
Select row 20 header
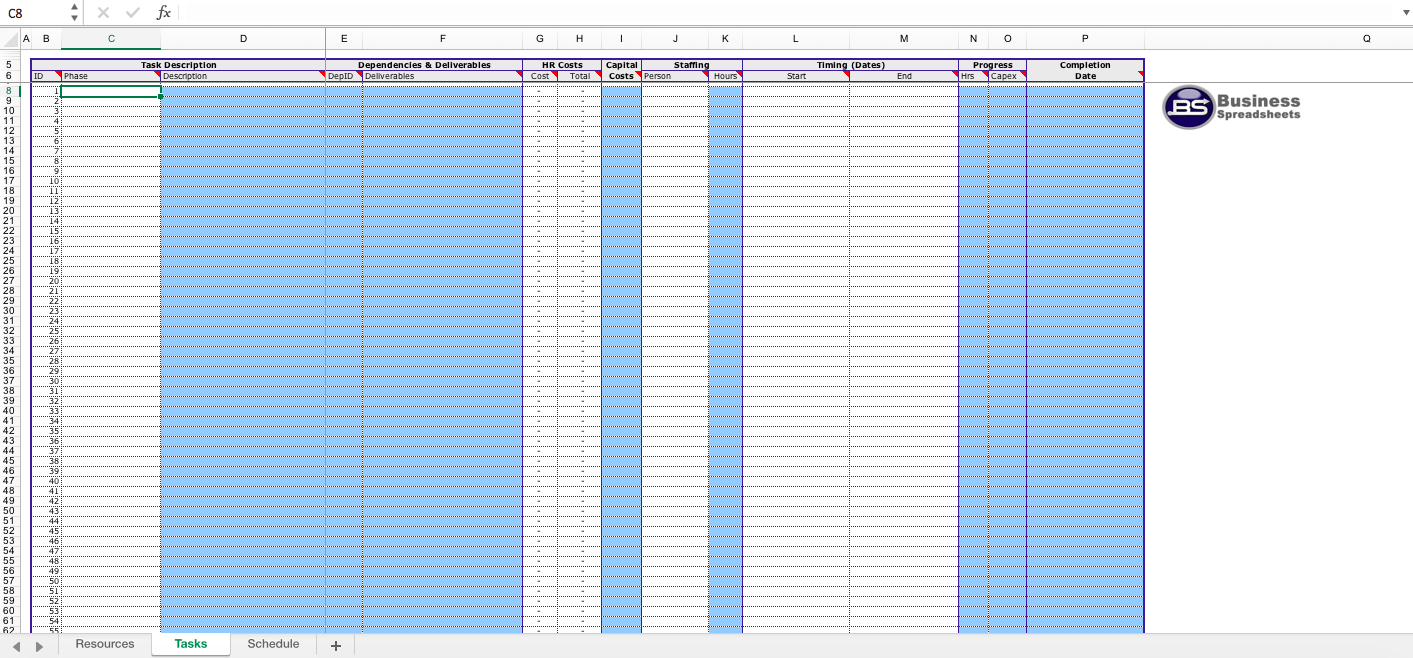click(x=9, y=211)
